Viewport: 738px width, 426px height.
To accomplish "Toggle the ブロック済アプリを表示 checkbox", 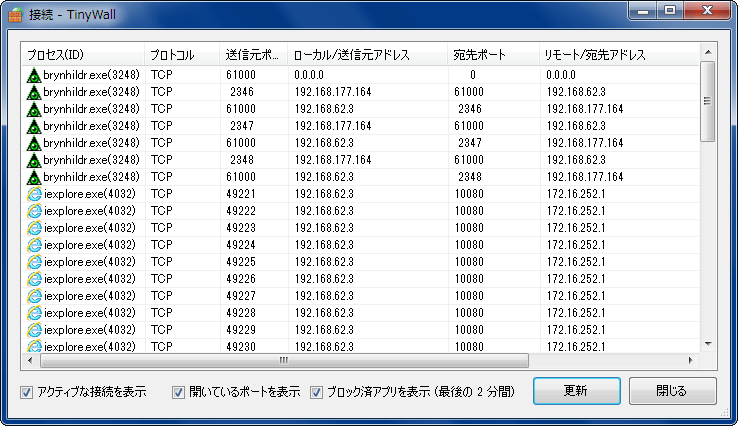I will [316, 392].
